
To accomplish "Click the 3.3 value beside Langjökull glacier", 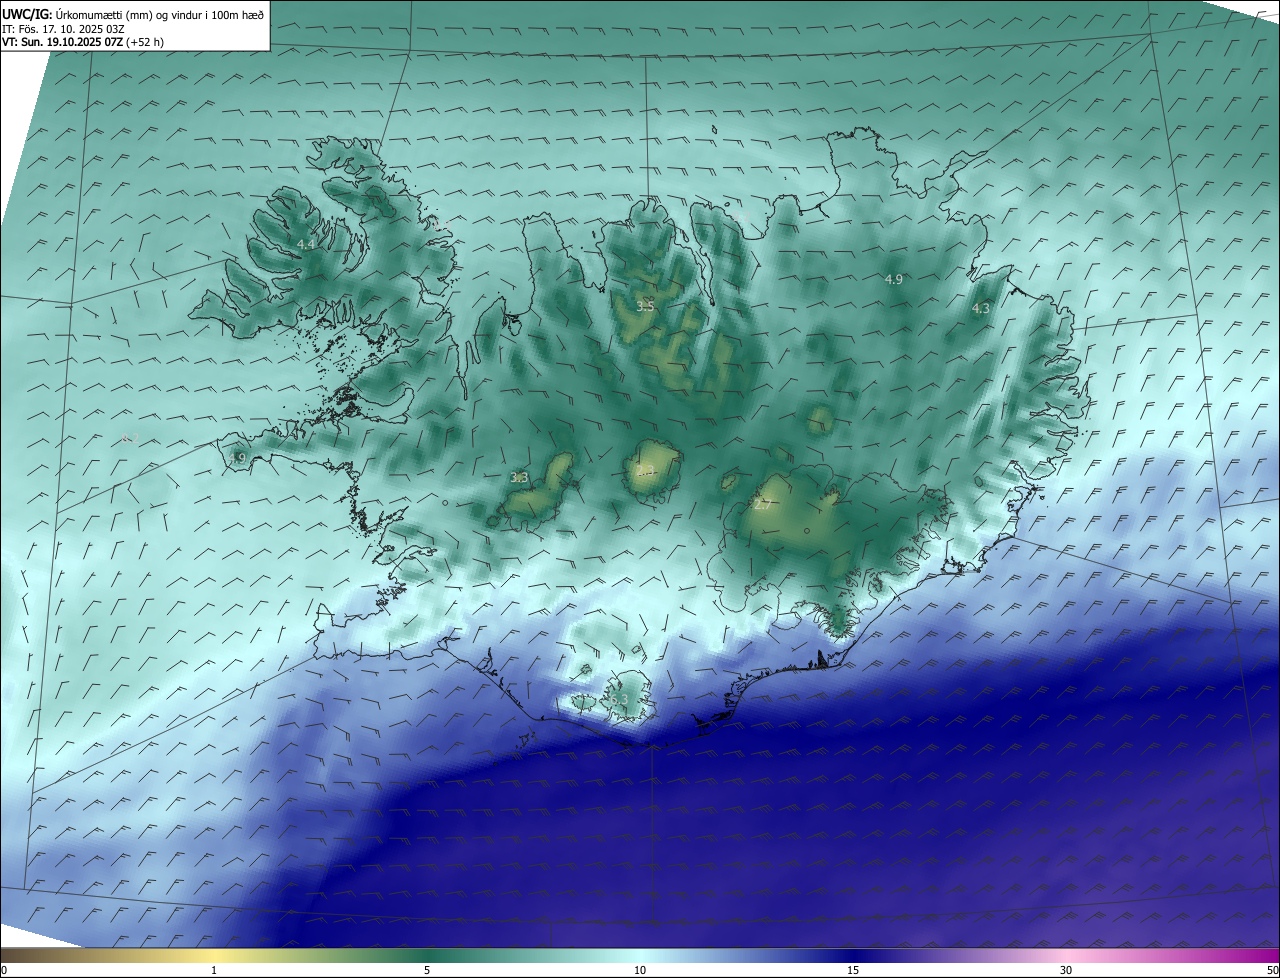I will pos(519,478).
